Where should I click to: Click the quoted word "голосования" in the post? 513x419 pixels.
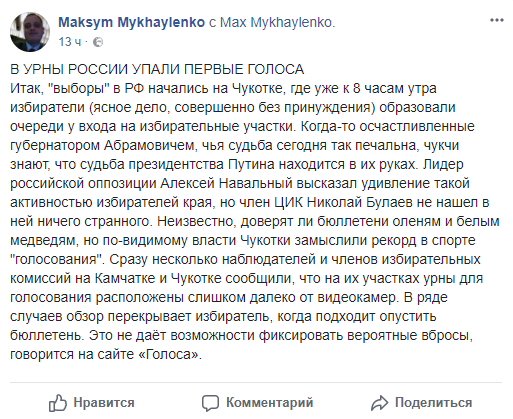coord(57,259)
